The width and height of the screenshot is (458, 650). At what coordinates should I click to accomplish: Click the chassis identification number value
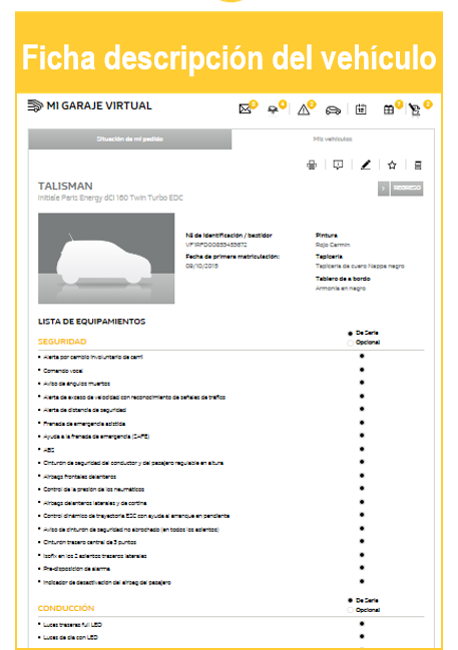click(x=216, y=245)
